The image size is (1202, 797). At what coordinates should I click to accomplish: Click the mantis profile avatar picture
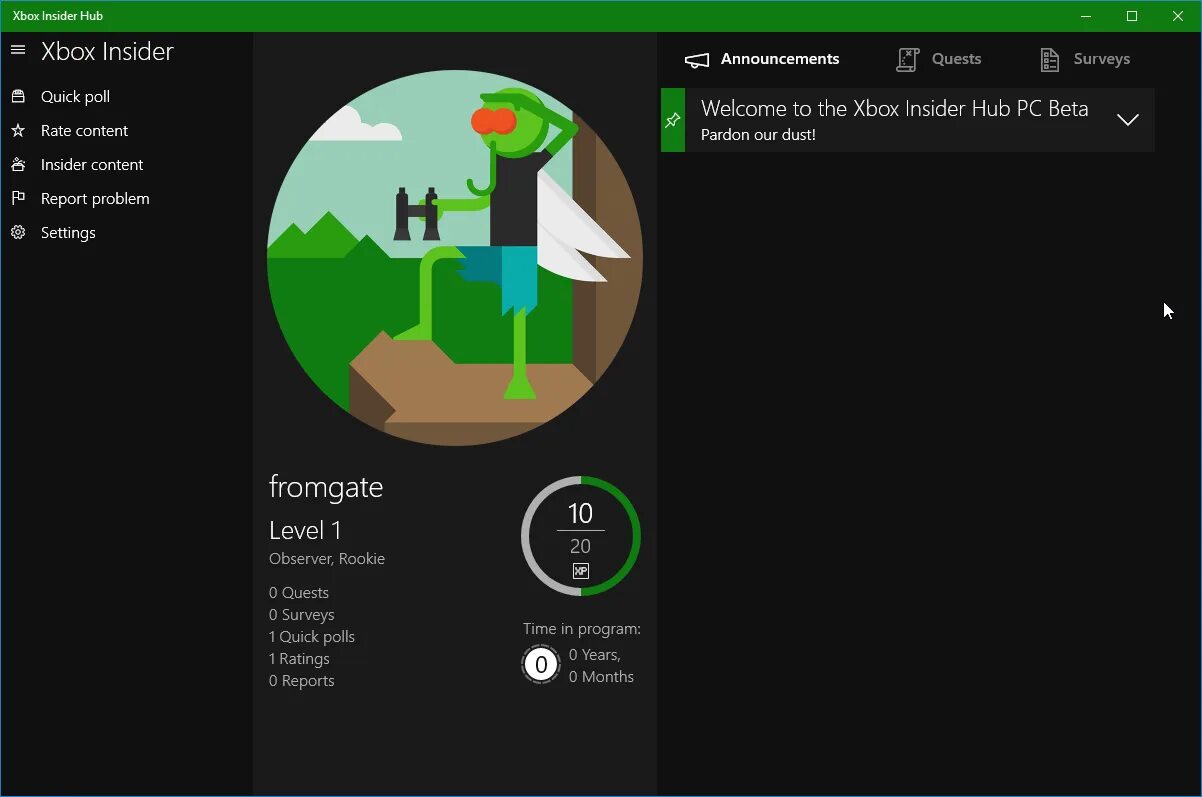pos(455,257)
